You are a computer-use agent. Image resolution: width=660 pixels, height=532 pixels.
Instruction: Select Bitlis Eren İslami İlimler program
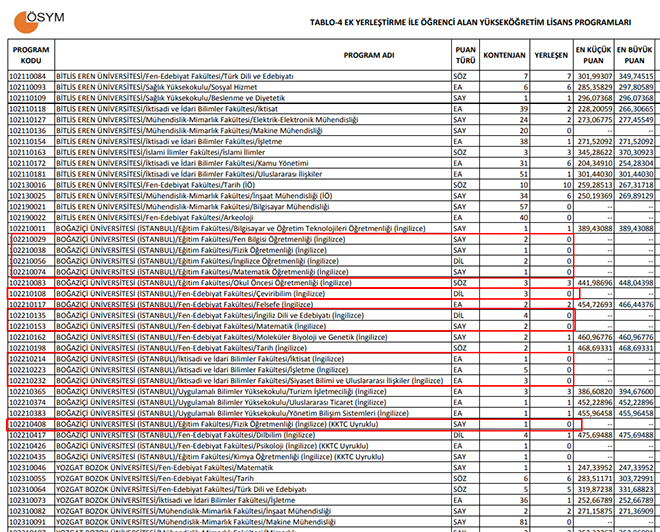point(160,152)
